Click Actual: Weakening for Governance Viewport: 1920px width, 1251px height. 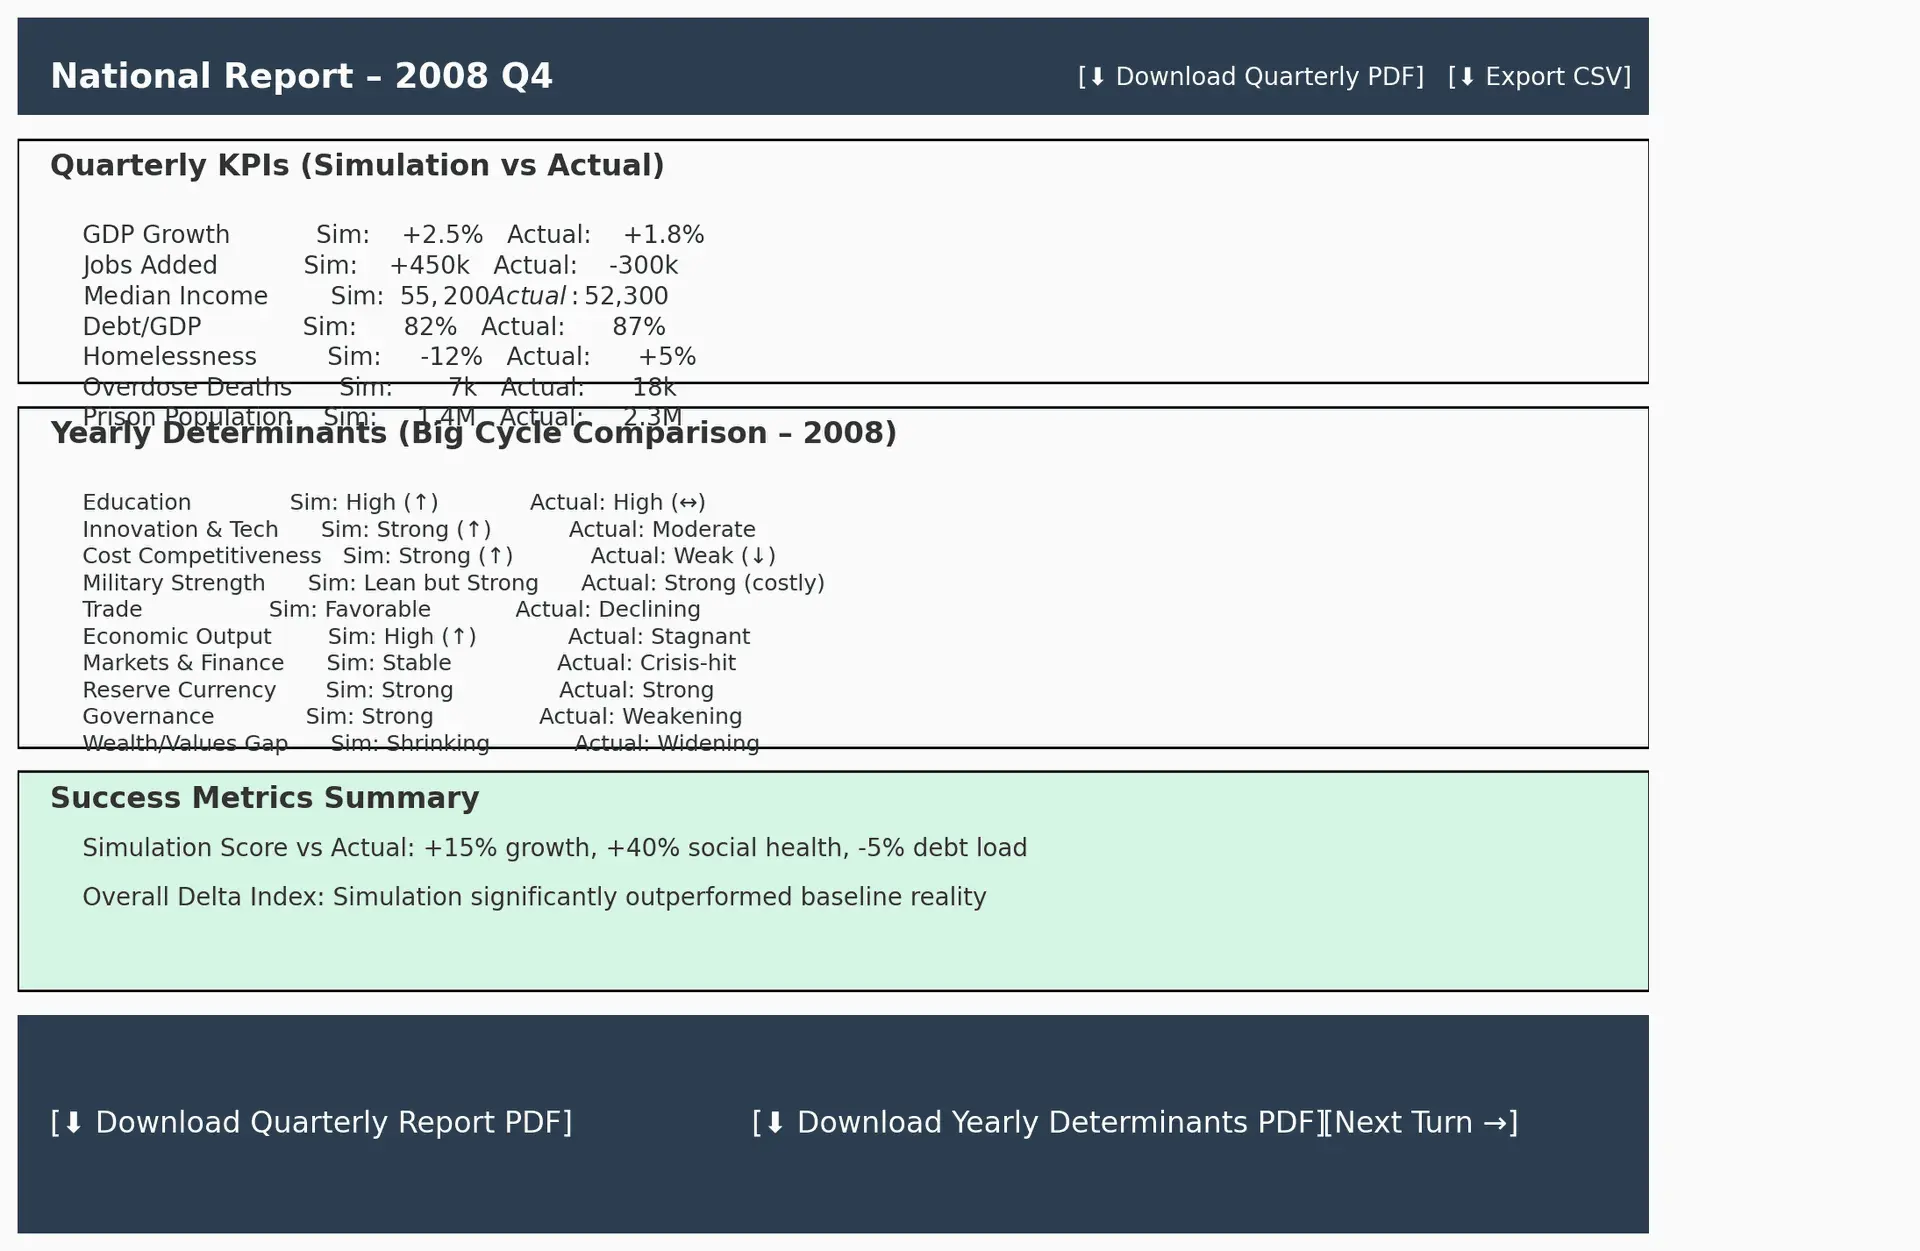[641, 717]
